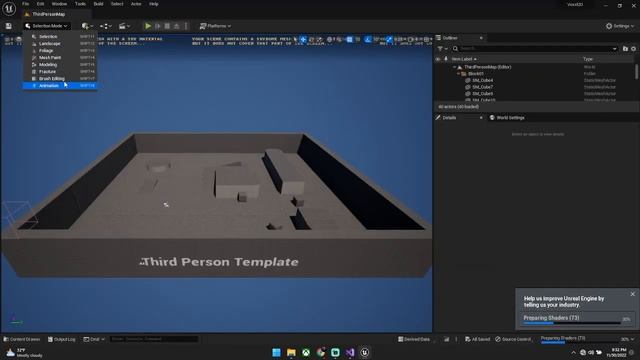640x360 pixels.
Task: Choose Landscape mode from the list
Action: click(60, 43)
